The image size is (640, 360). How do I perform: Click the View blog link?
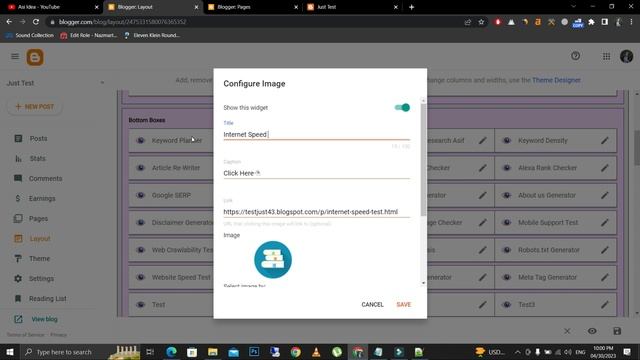pyautogui.click(x=44, y=319)
